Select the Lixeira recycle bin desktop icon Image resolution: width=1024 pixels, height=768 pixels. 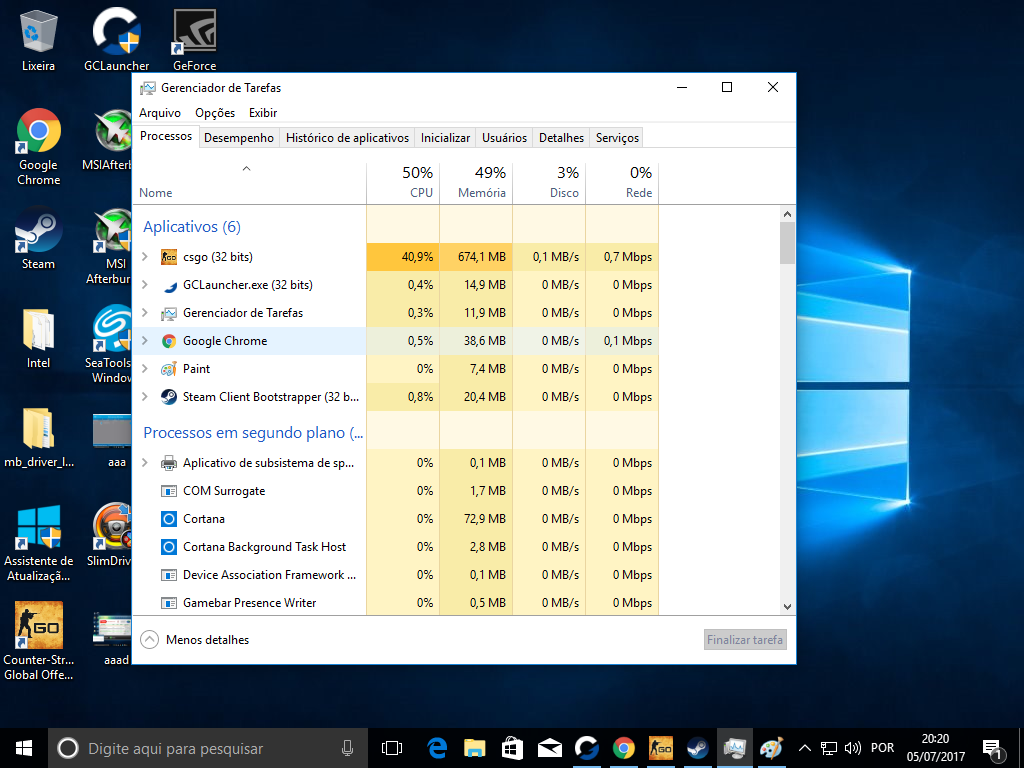(x=39, y=40)
